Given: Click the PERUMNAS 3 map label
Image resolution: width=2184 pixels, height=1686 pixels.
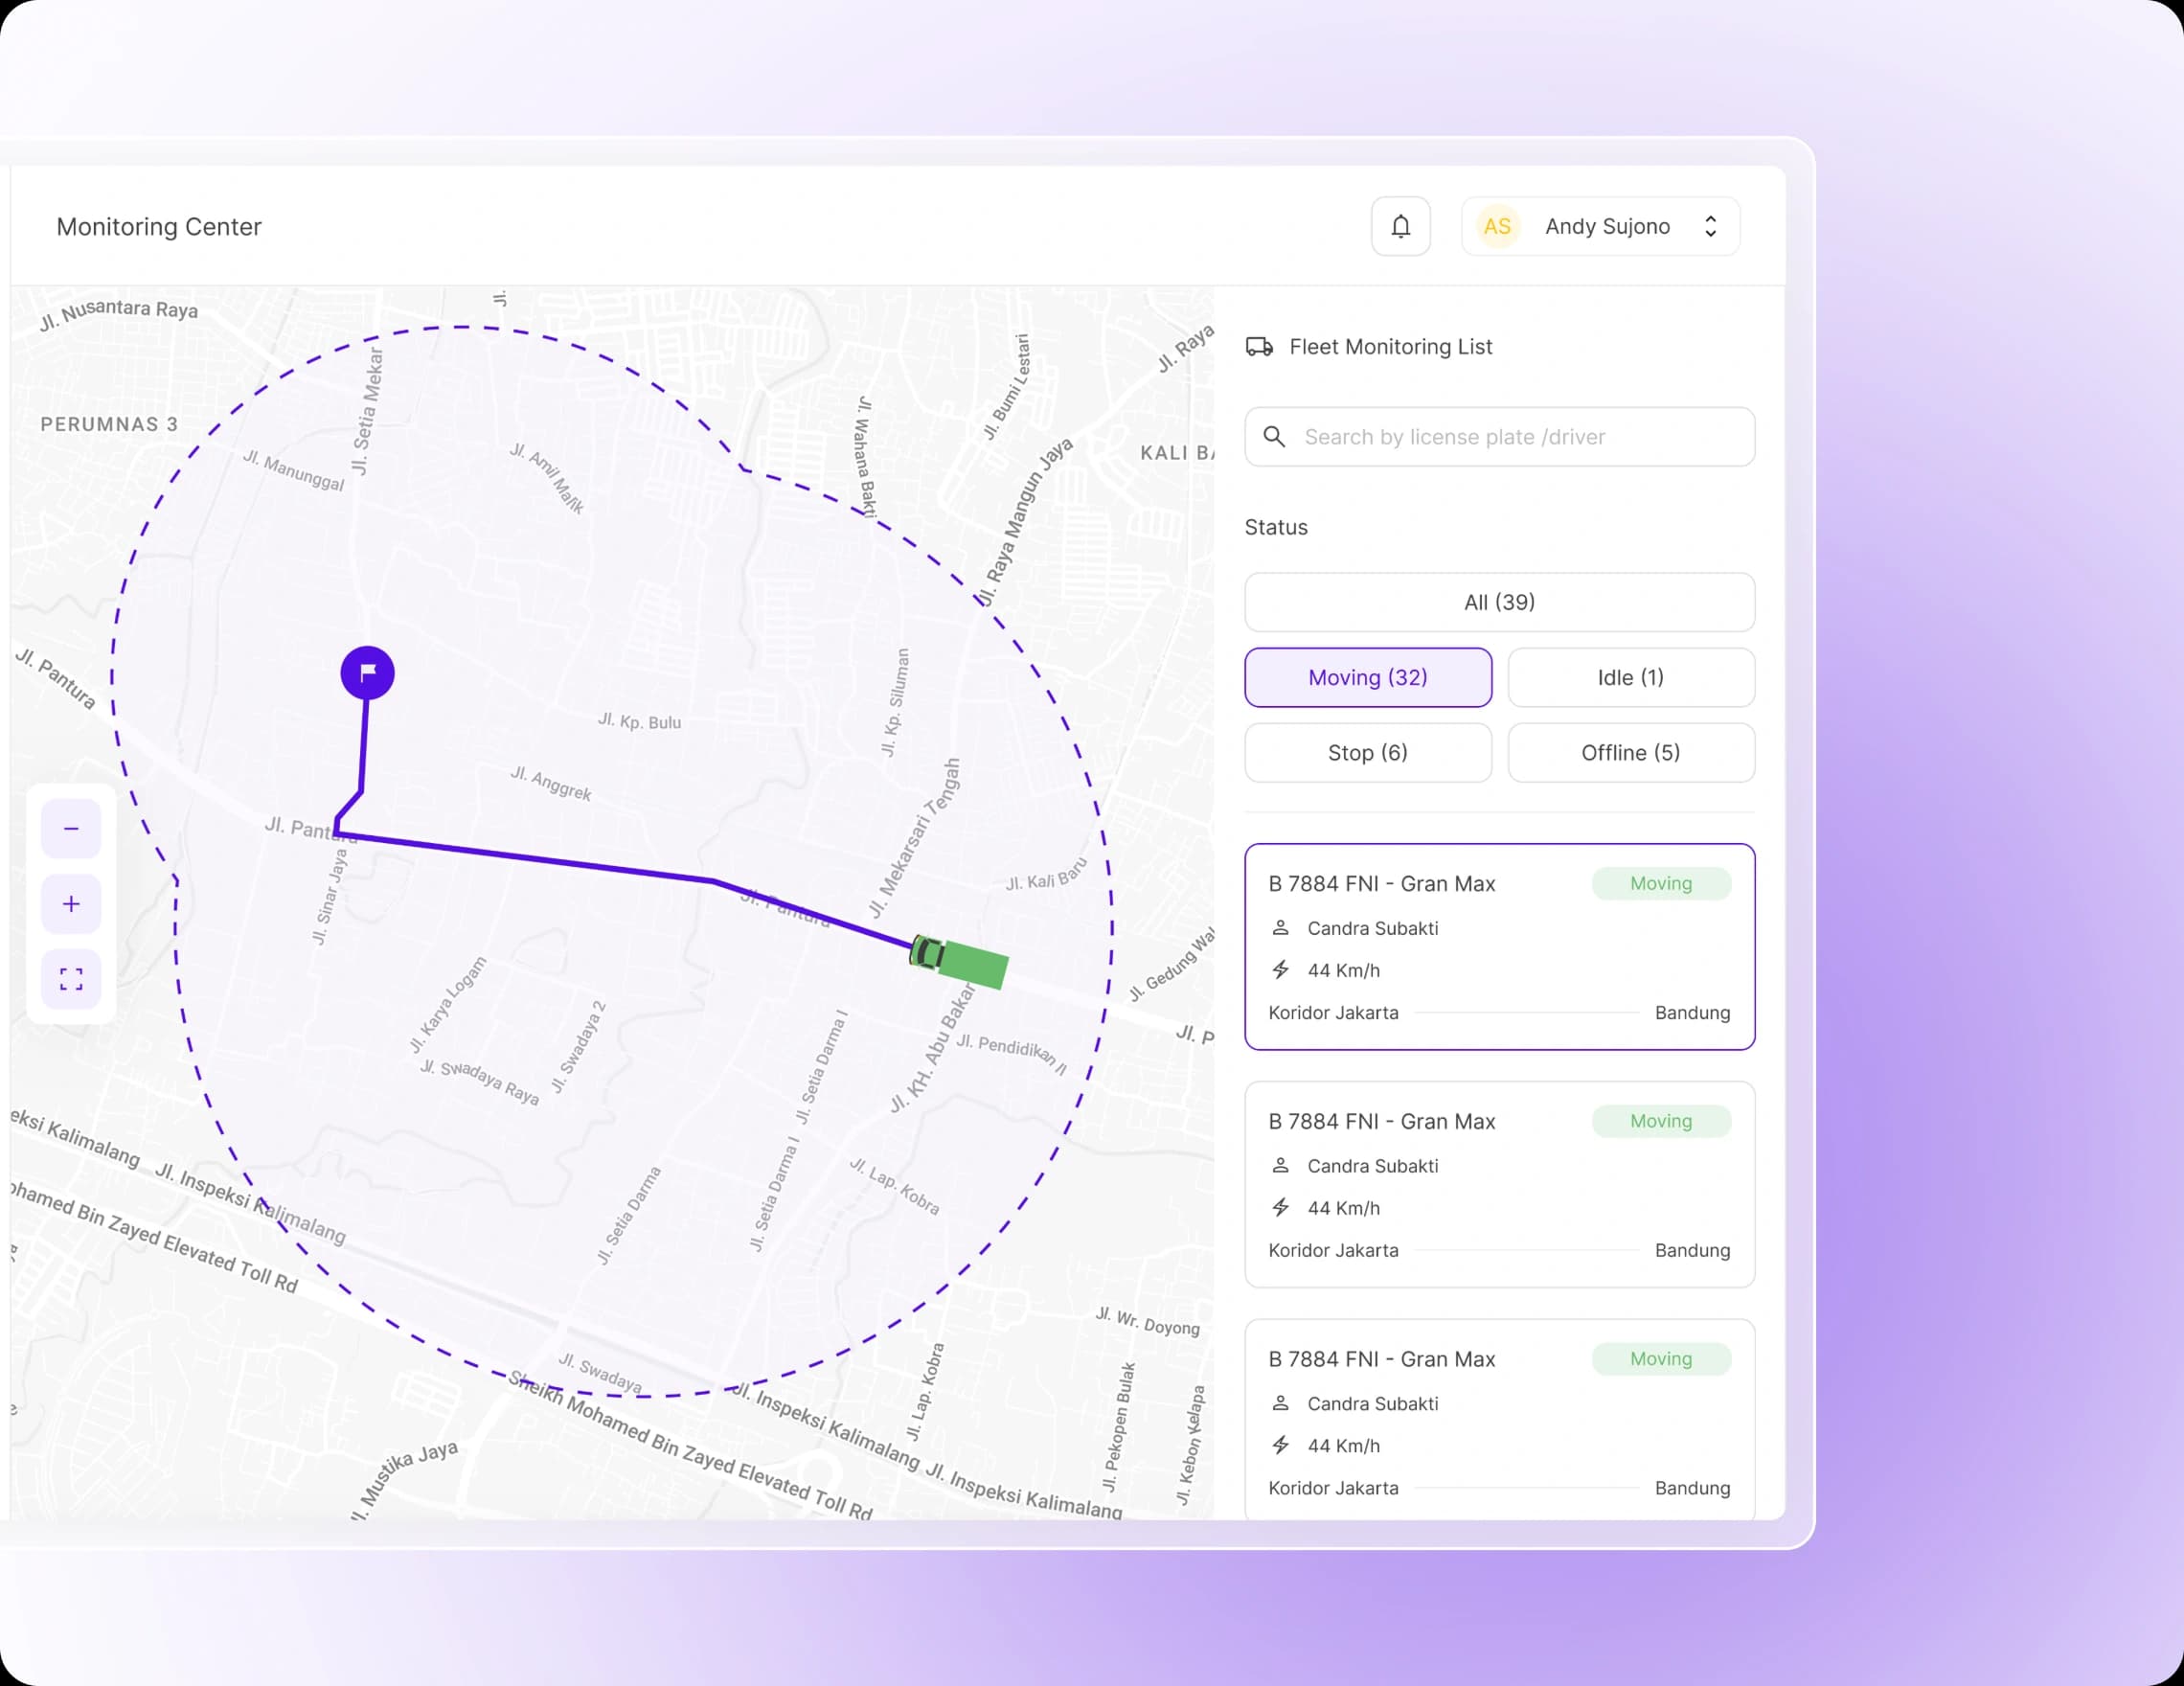Looking at the screenshot, I should click(109, 424).
